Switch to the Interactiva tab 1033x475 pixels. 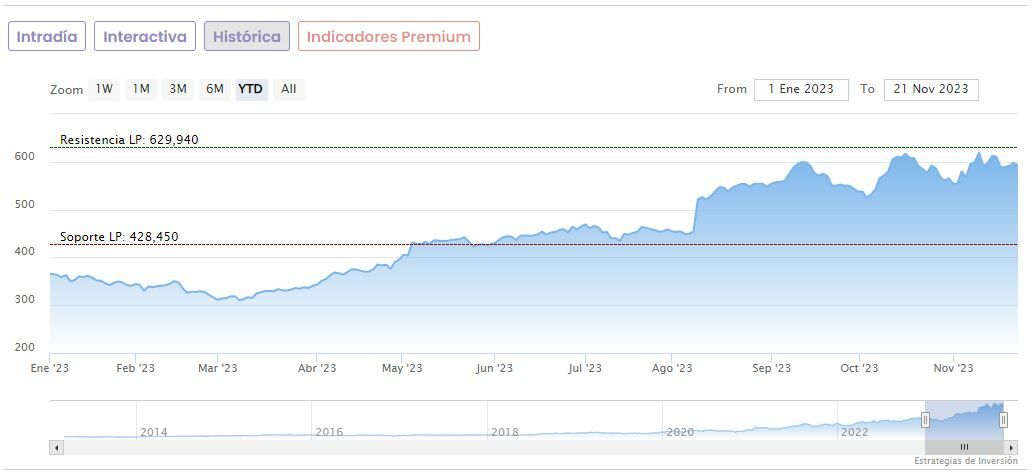tap(145, 37)
